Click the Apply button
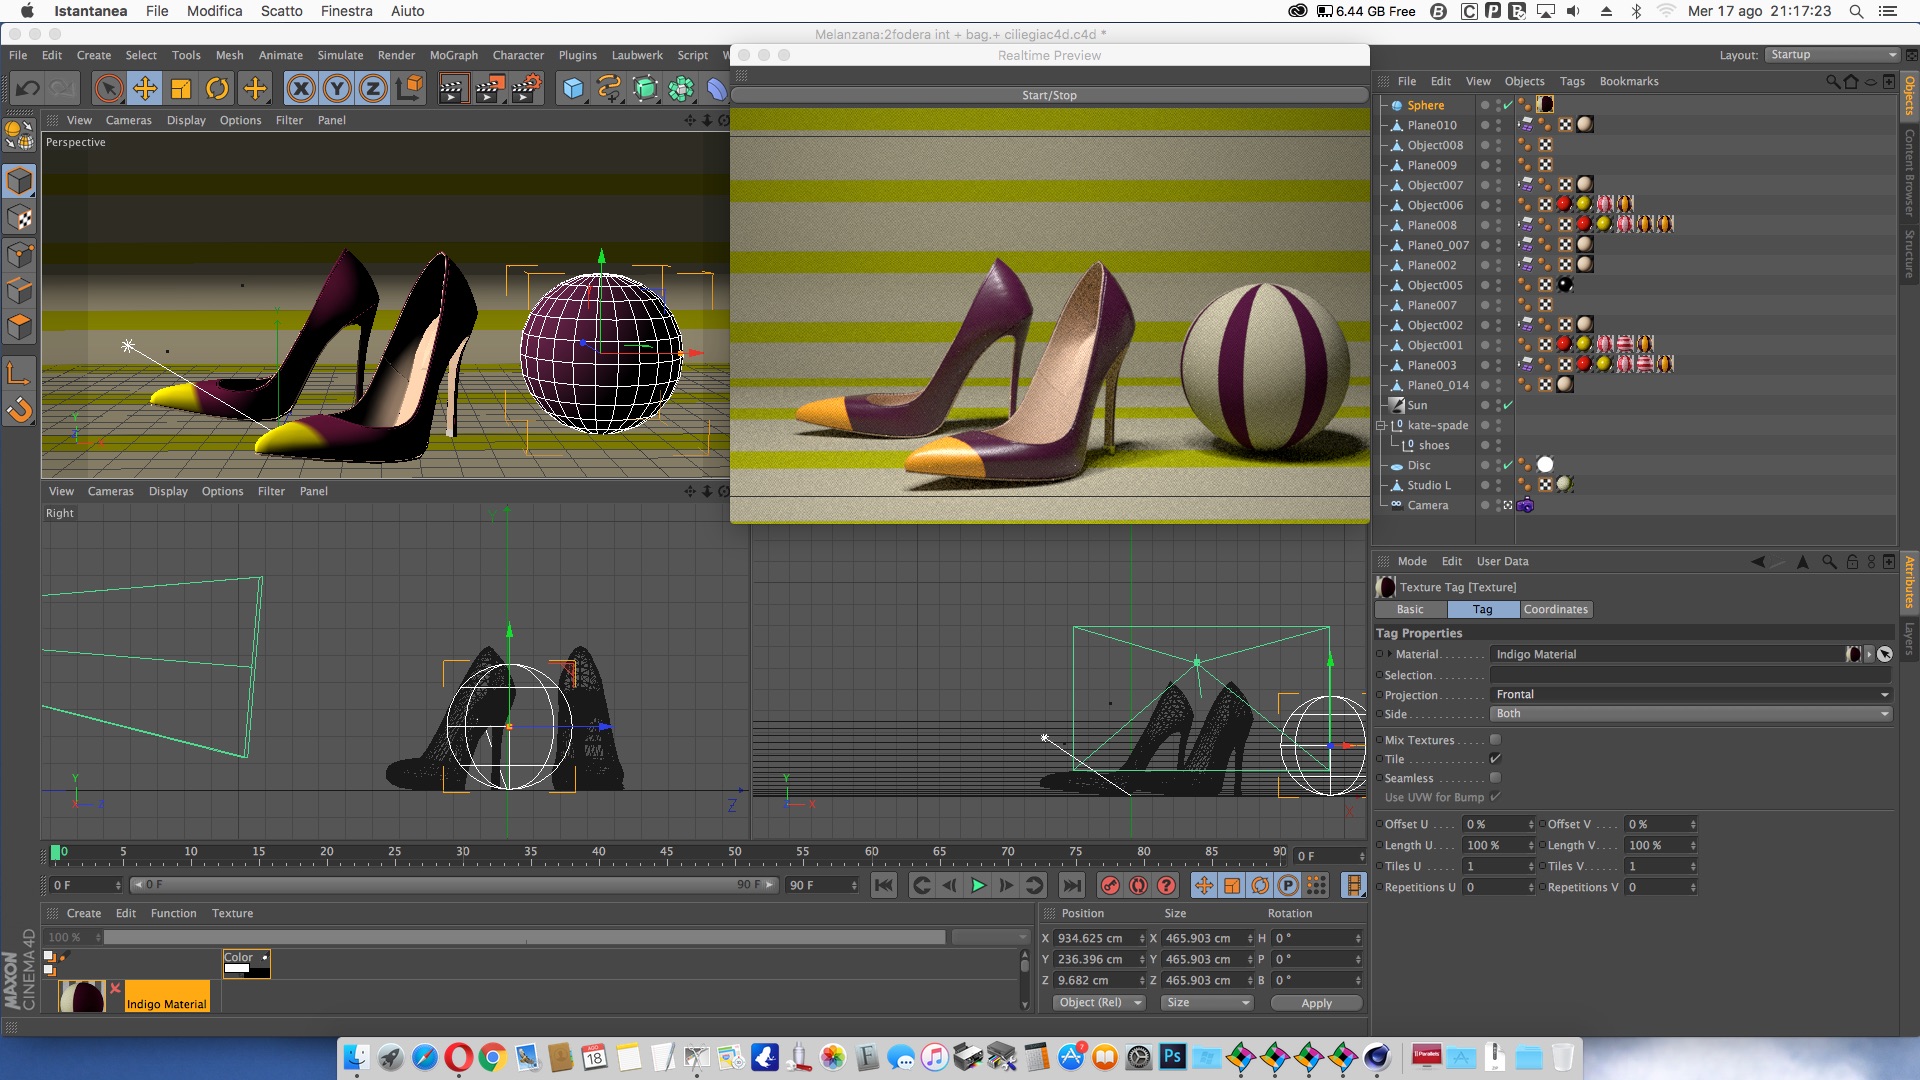This screenshot has height=1080, width=1920. click(x=1316, y=1003)
